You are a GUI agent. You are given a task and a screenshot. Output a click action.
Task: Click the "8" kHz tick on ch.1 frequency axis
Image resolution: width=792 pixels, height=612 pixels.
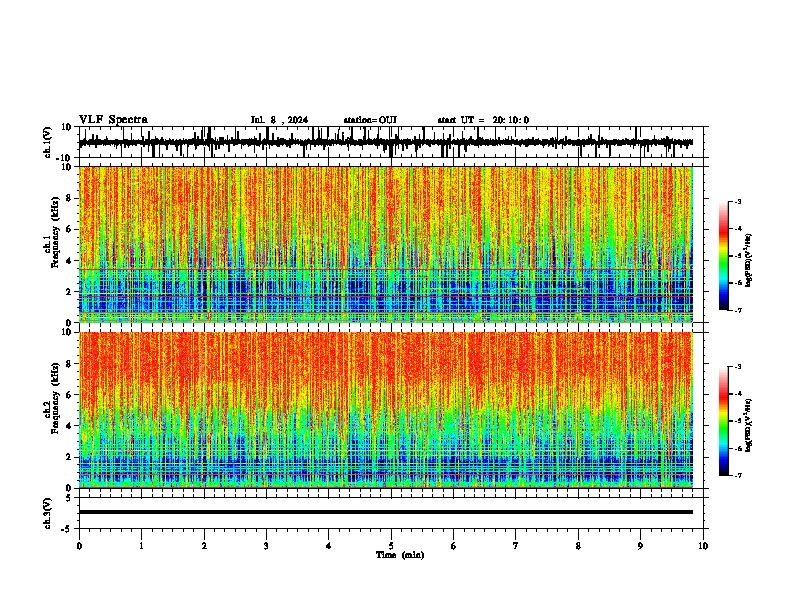(x=70, y=198)
